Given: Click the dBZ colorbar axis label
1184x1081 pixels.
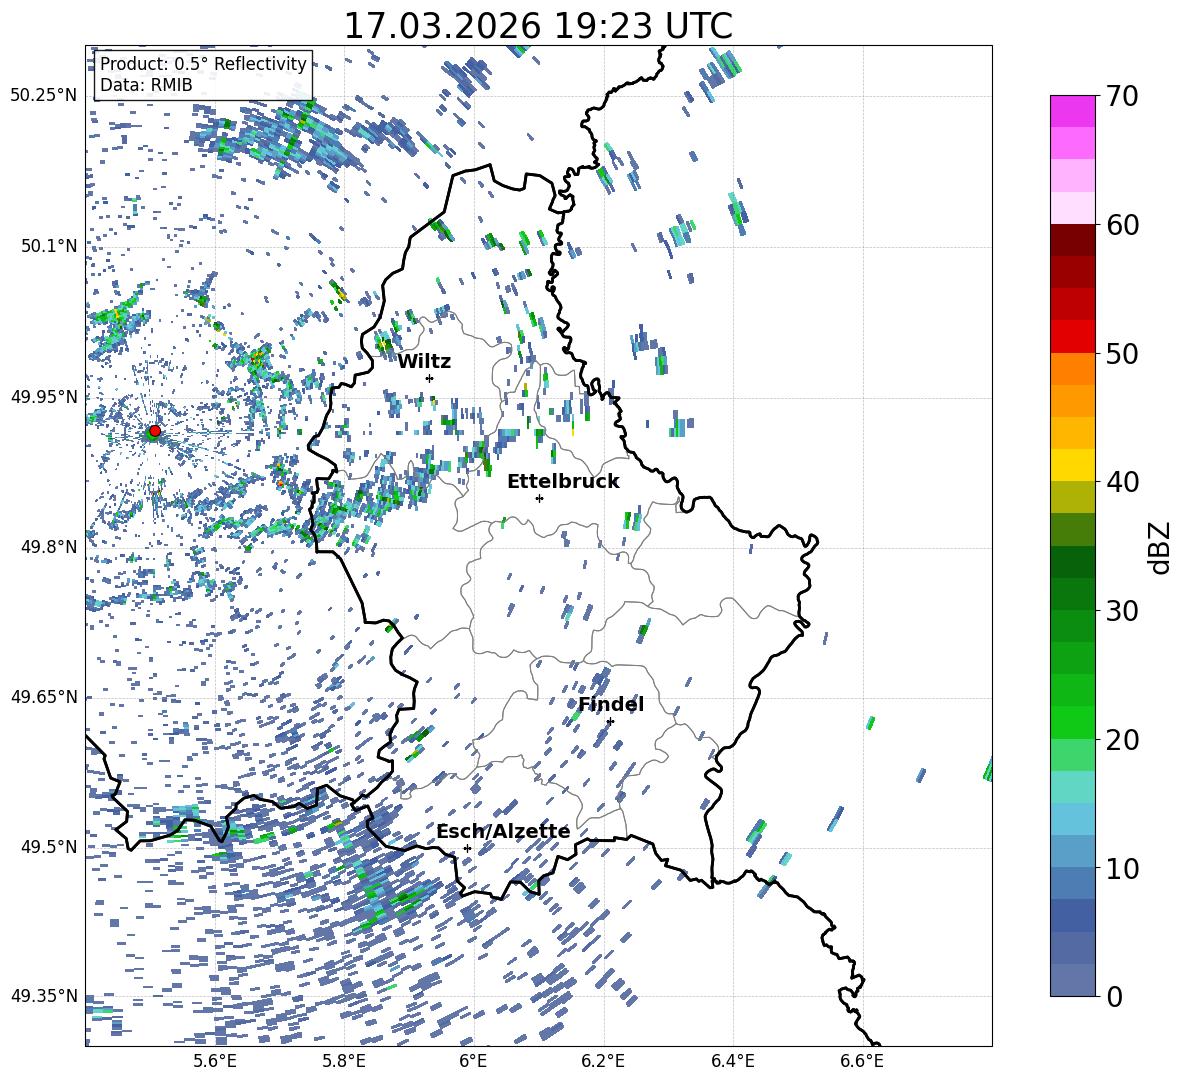Looking at the screenshot, I should [x=1159, y=546].
